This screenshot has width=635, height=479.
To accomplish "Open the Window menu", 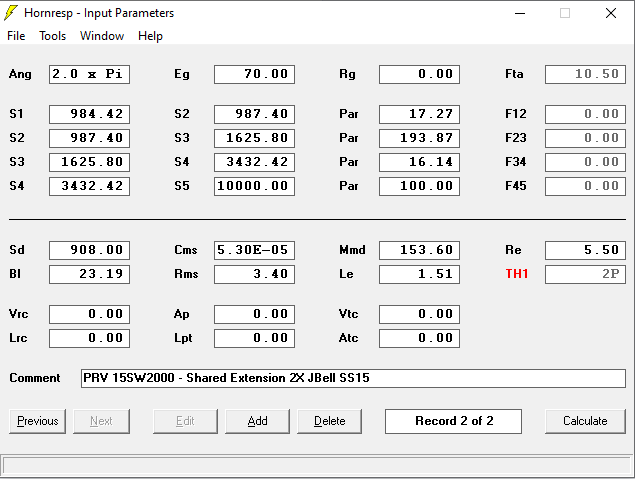I will point(102,36).
